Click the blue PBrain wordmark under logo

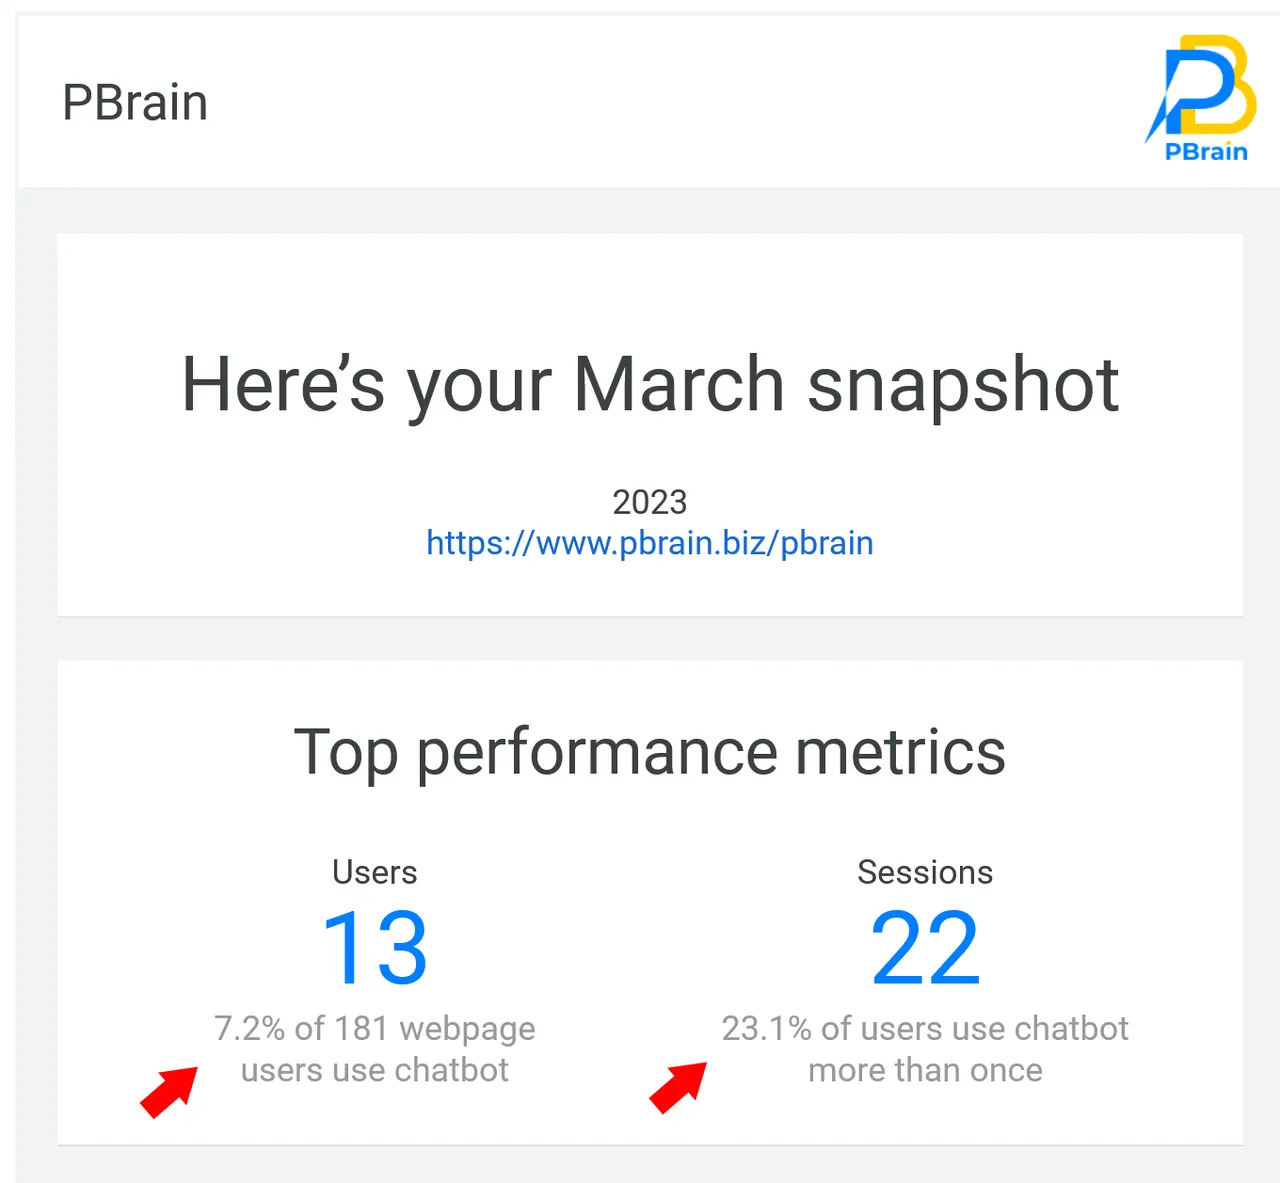pos(1206,152)
